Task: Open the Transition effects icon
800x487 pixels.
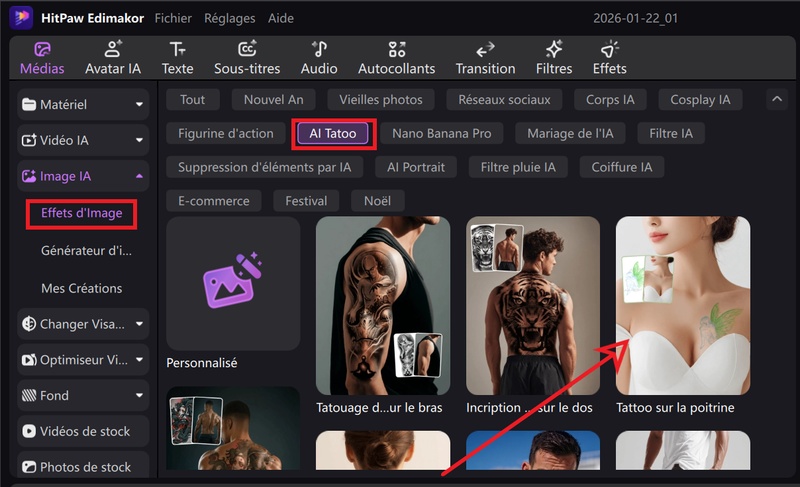Action: coord(485,49)
